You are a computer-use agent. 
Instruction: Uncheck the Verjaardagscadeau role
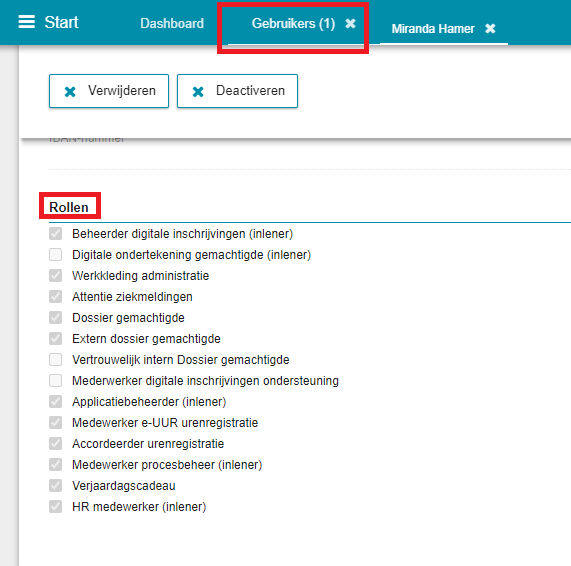[x=55, y=486]
